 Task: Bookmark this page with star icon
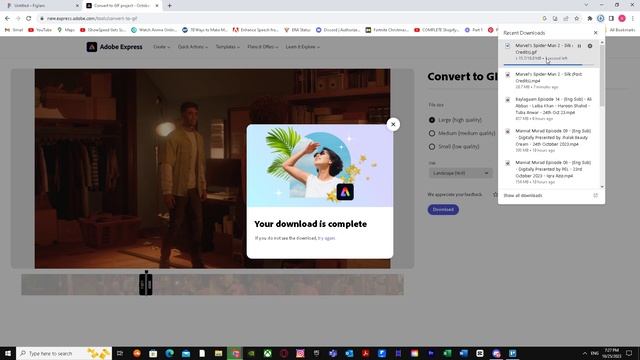tap(577, 18)
